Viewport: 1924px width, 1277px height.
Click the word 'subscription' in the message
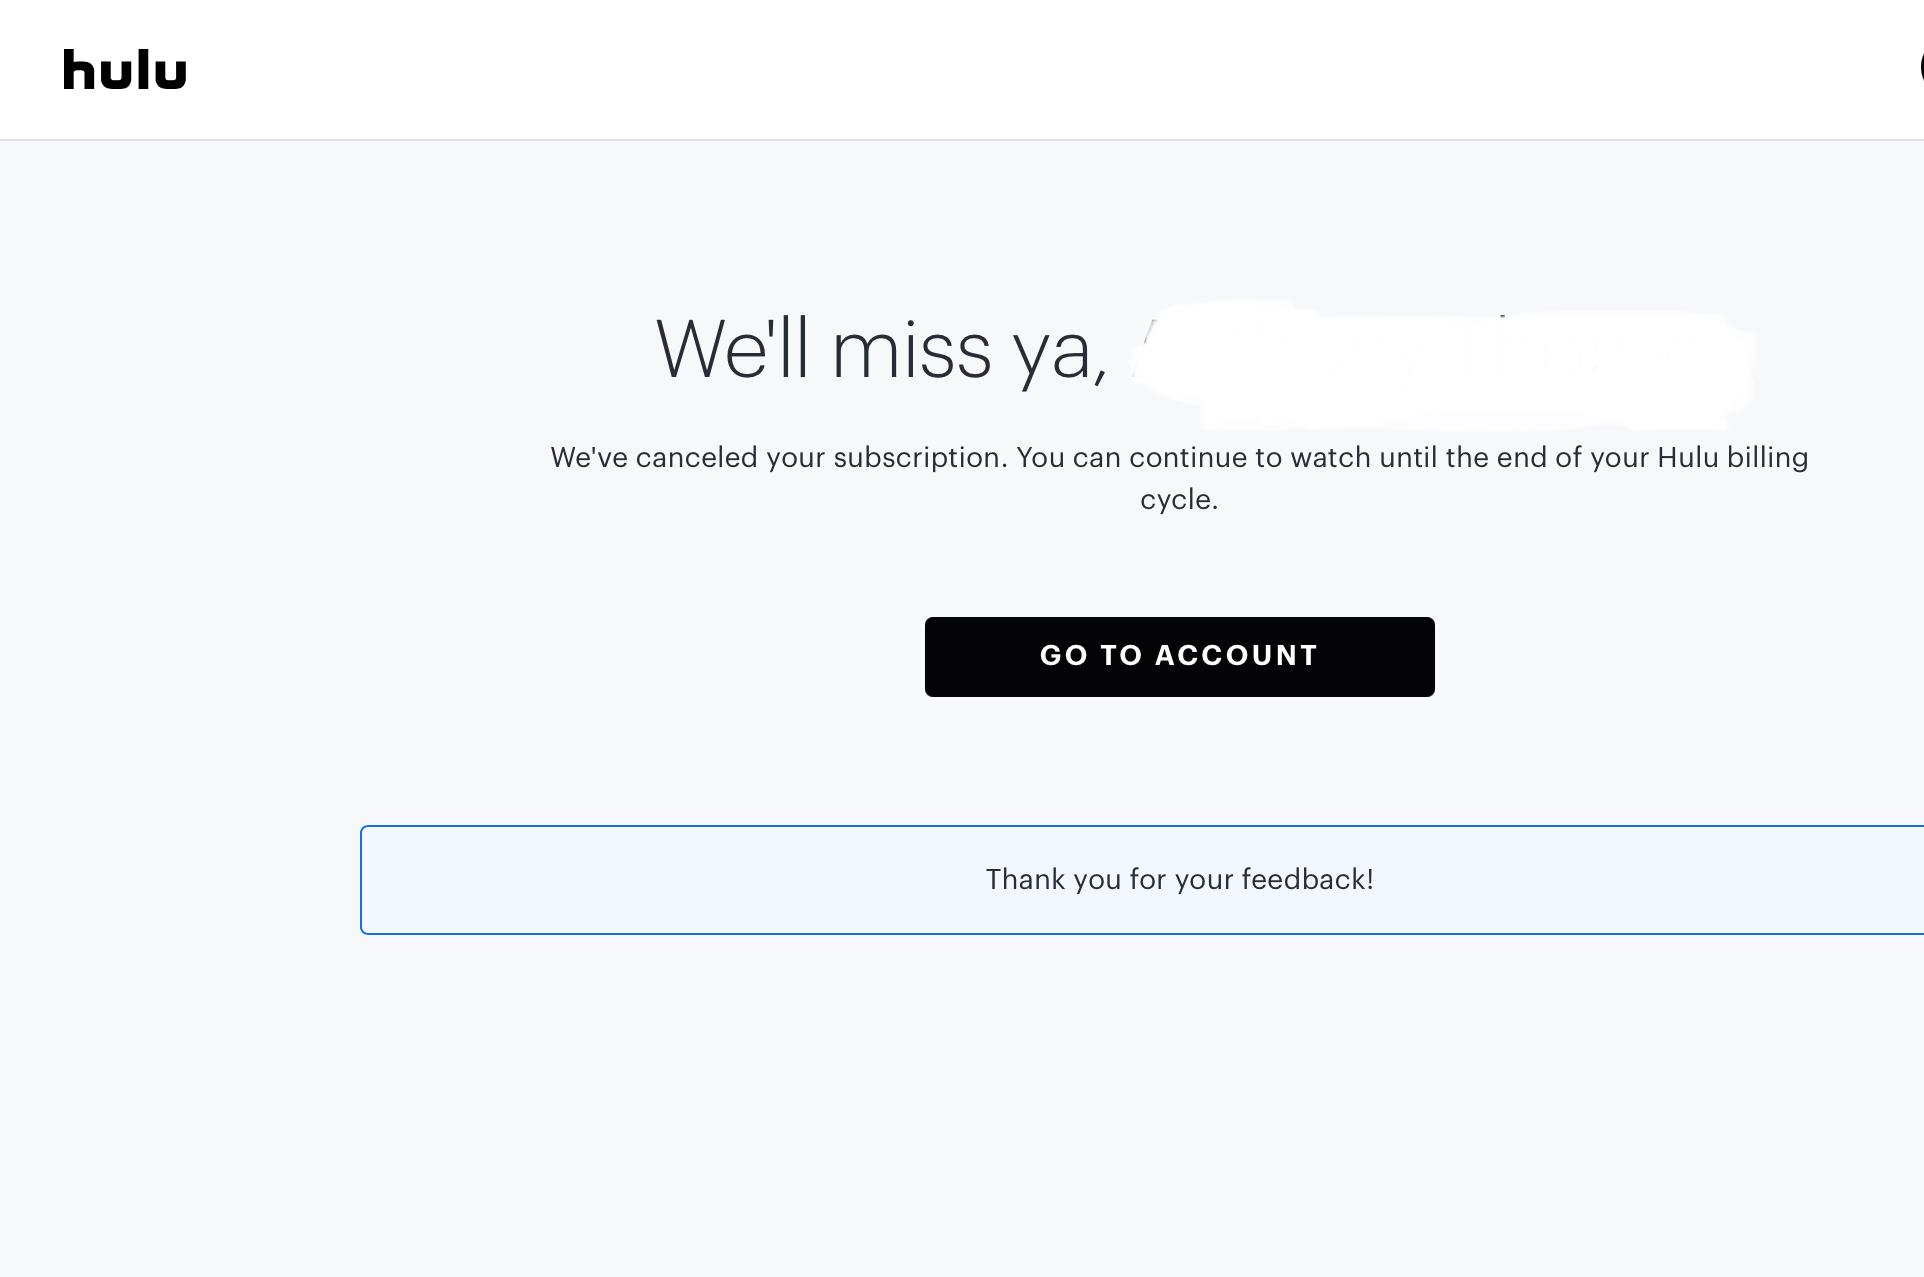[919, 458]
